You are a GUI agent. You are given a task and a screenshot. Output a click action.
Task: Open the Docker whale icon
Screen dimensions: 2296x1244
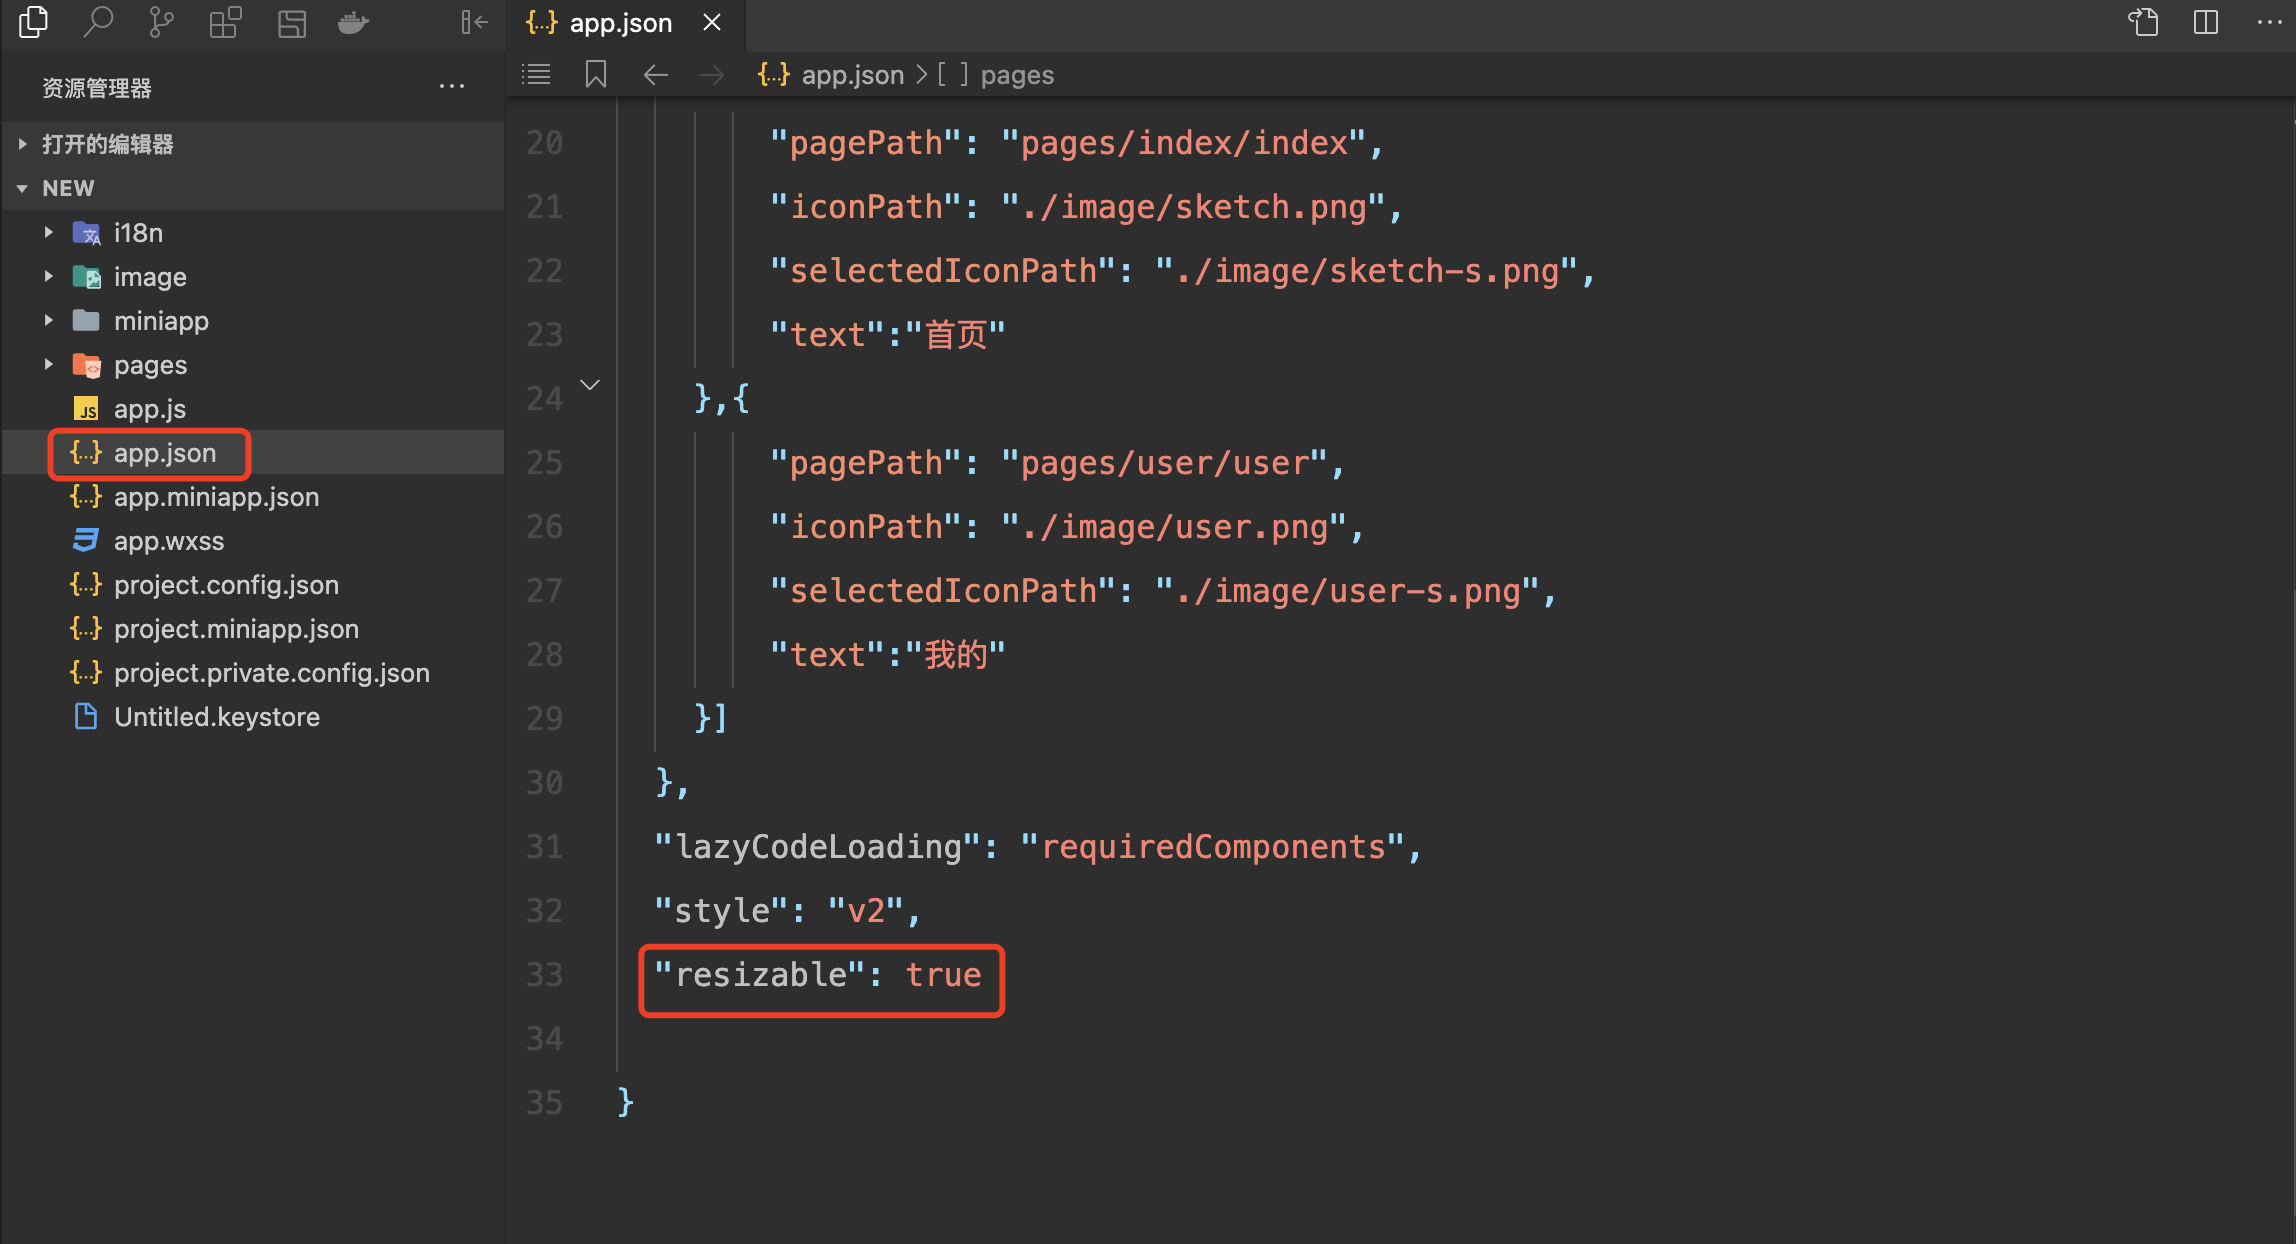click(x=354, y=22)
